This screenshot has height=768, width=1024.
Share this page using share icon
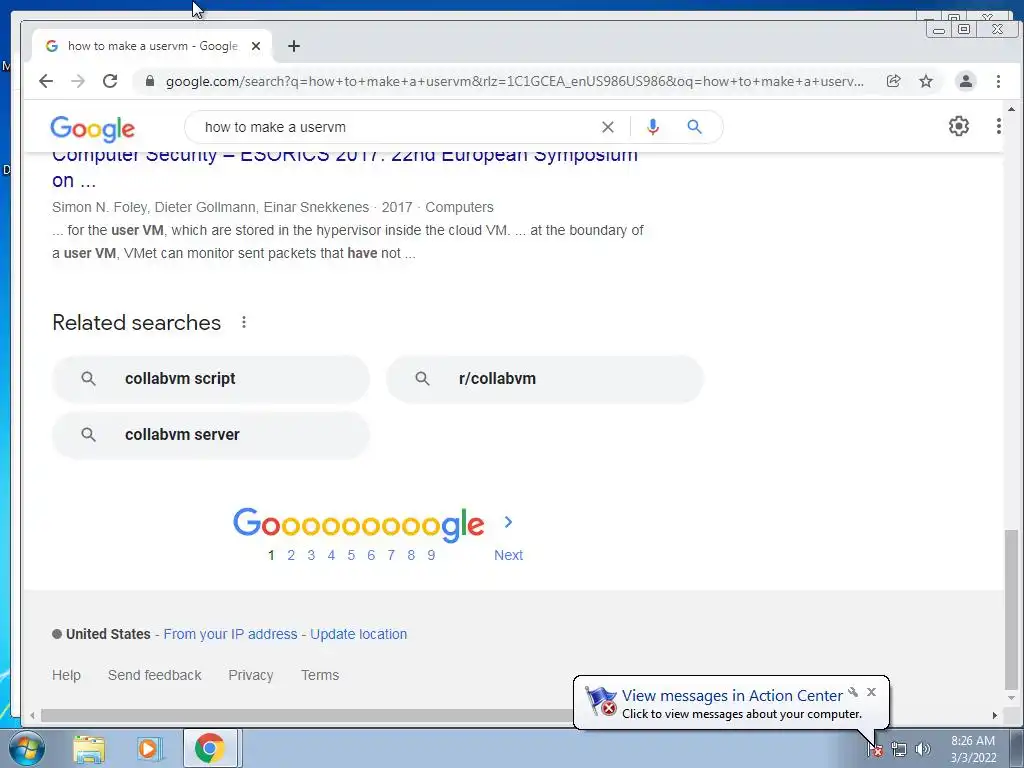coord(893,81)
